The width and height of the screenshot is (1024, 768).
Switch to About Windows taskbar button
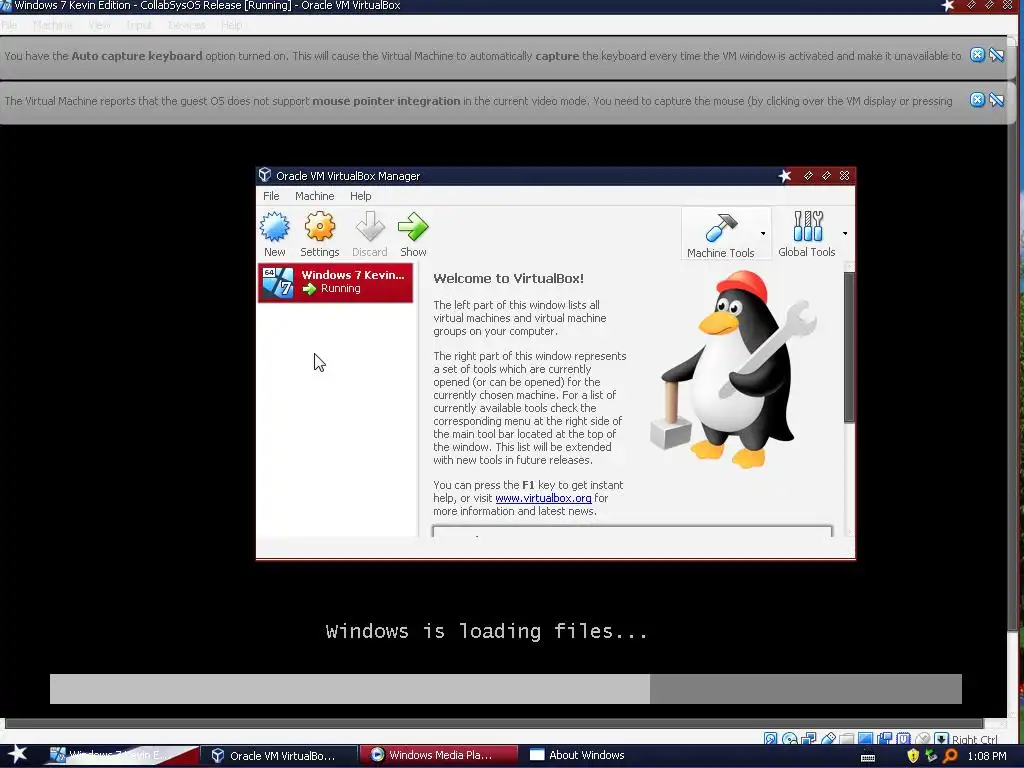577,756
